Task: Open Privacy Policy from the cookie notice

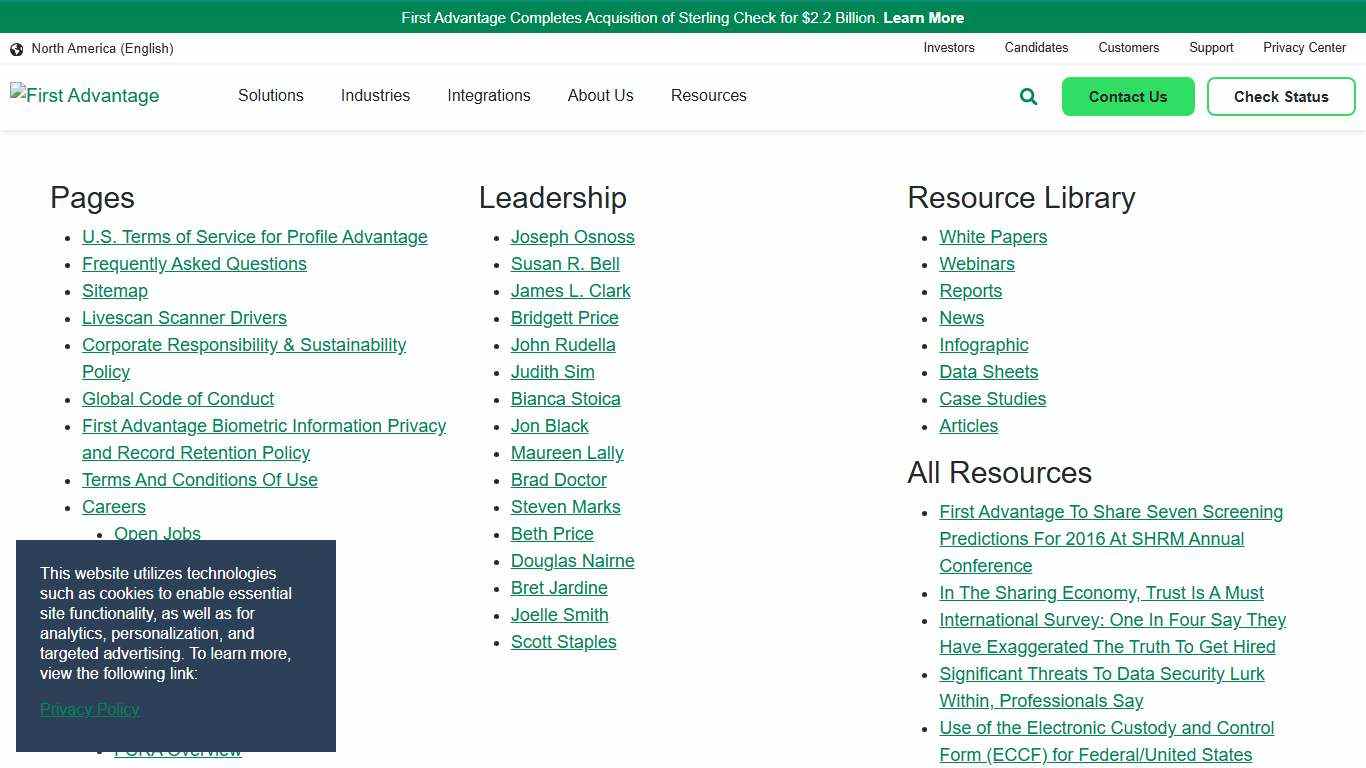Action: (89, 709)
